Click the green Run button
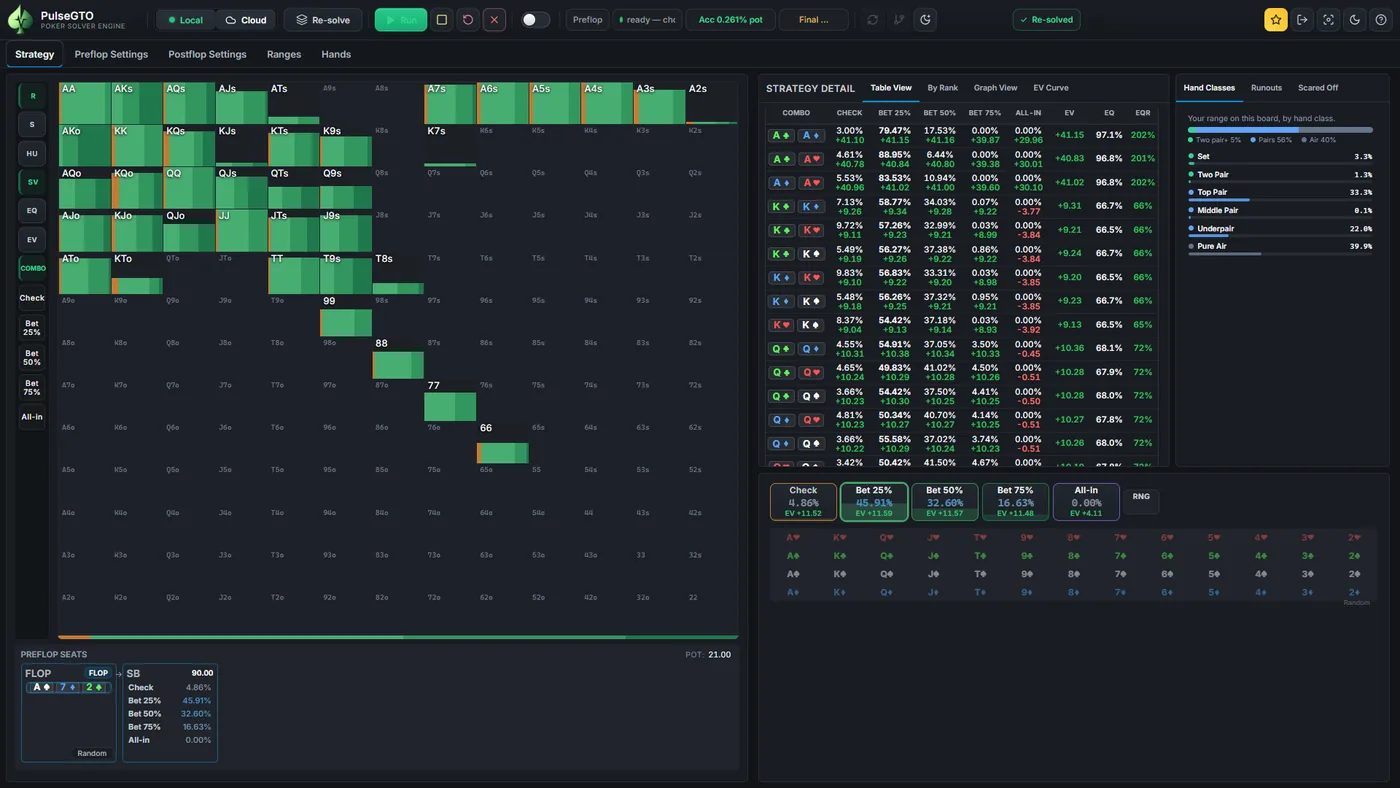 tap(401, 20)
